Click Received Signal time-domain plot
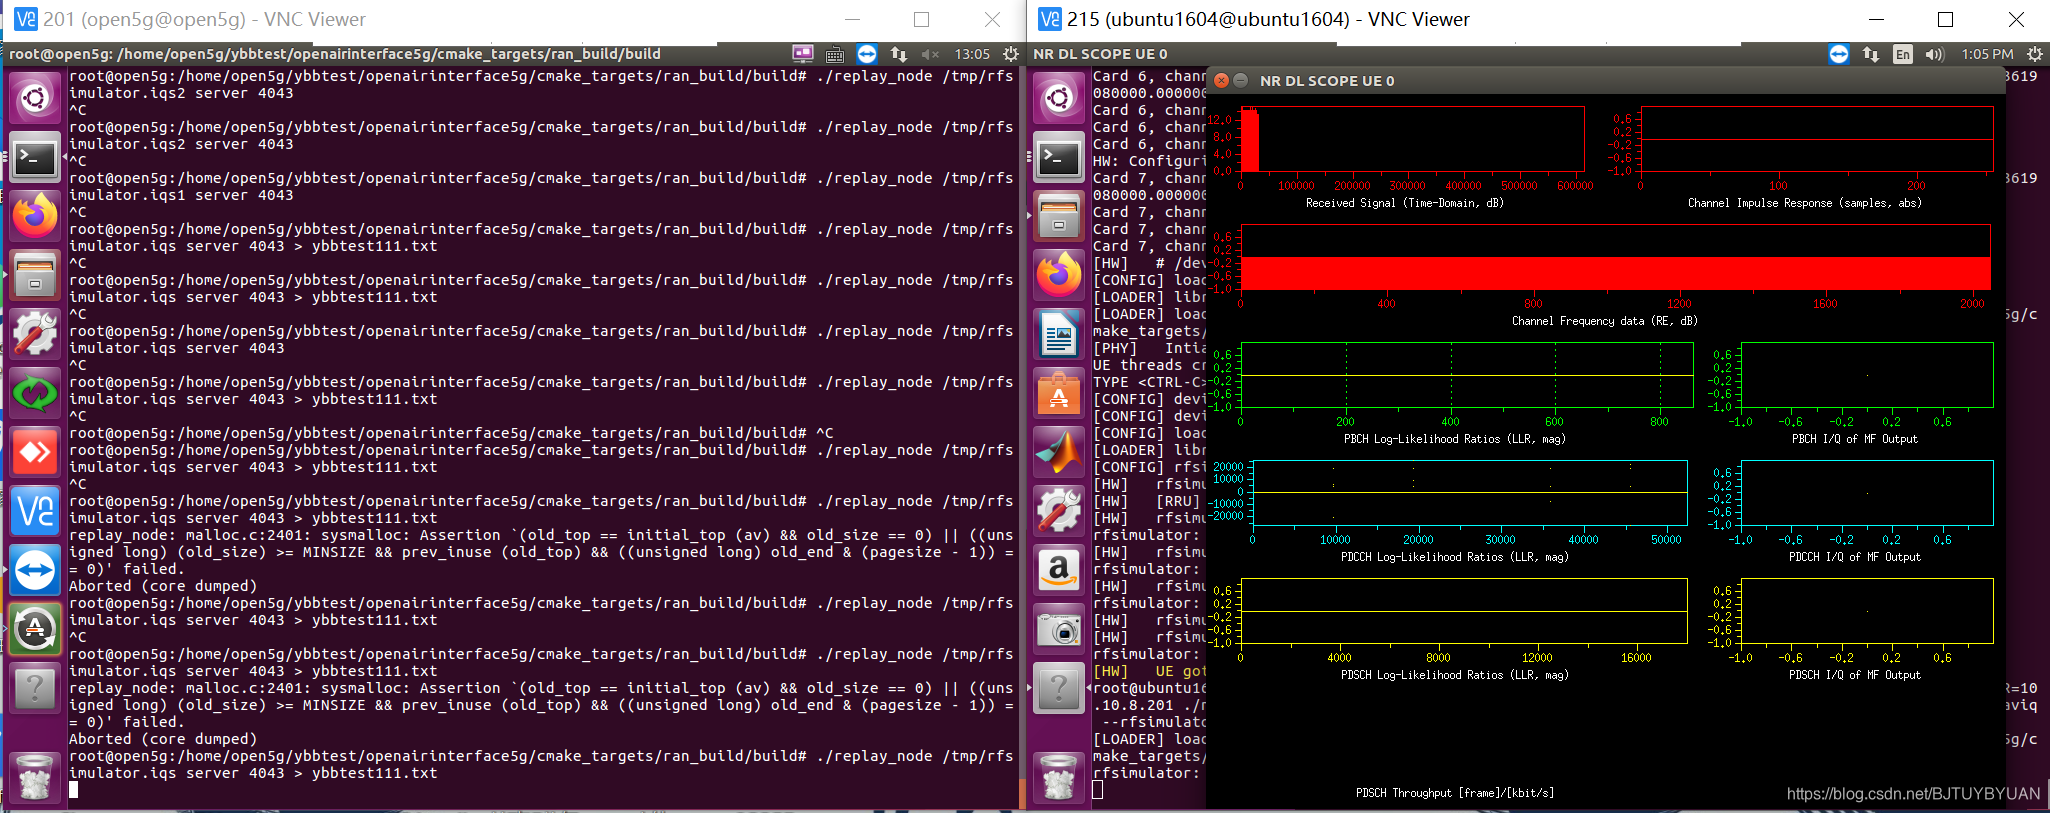 [1412, 139]
